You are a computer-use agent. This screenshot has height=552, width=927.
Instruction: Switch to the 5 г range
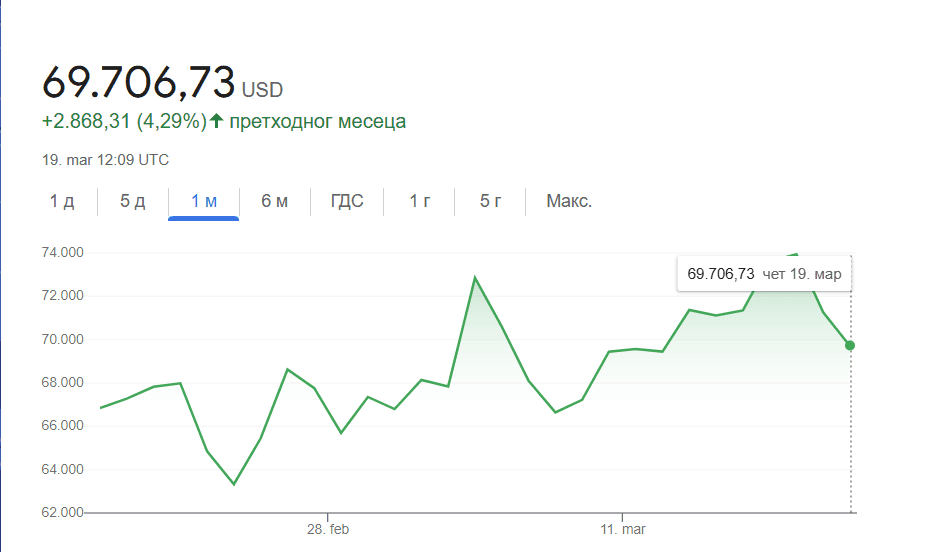(490, 201)
